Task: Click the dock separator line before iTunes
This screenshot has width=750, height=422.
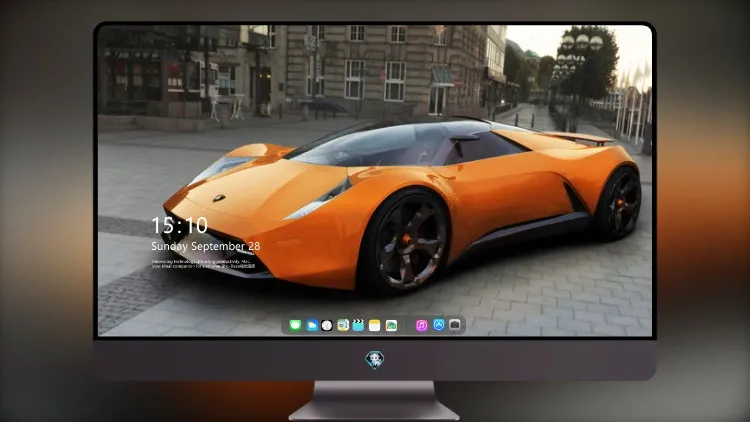Action: coord(407,325)
